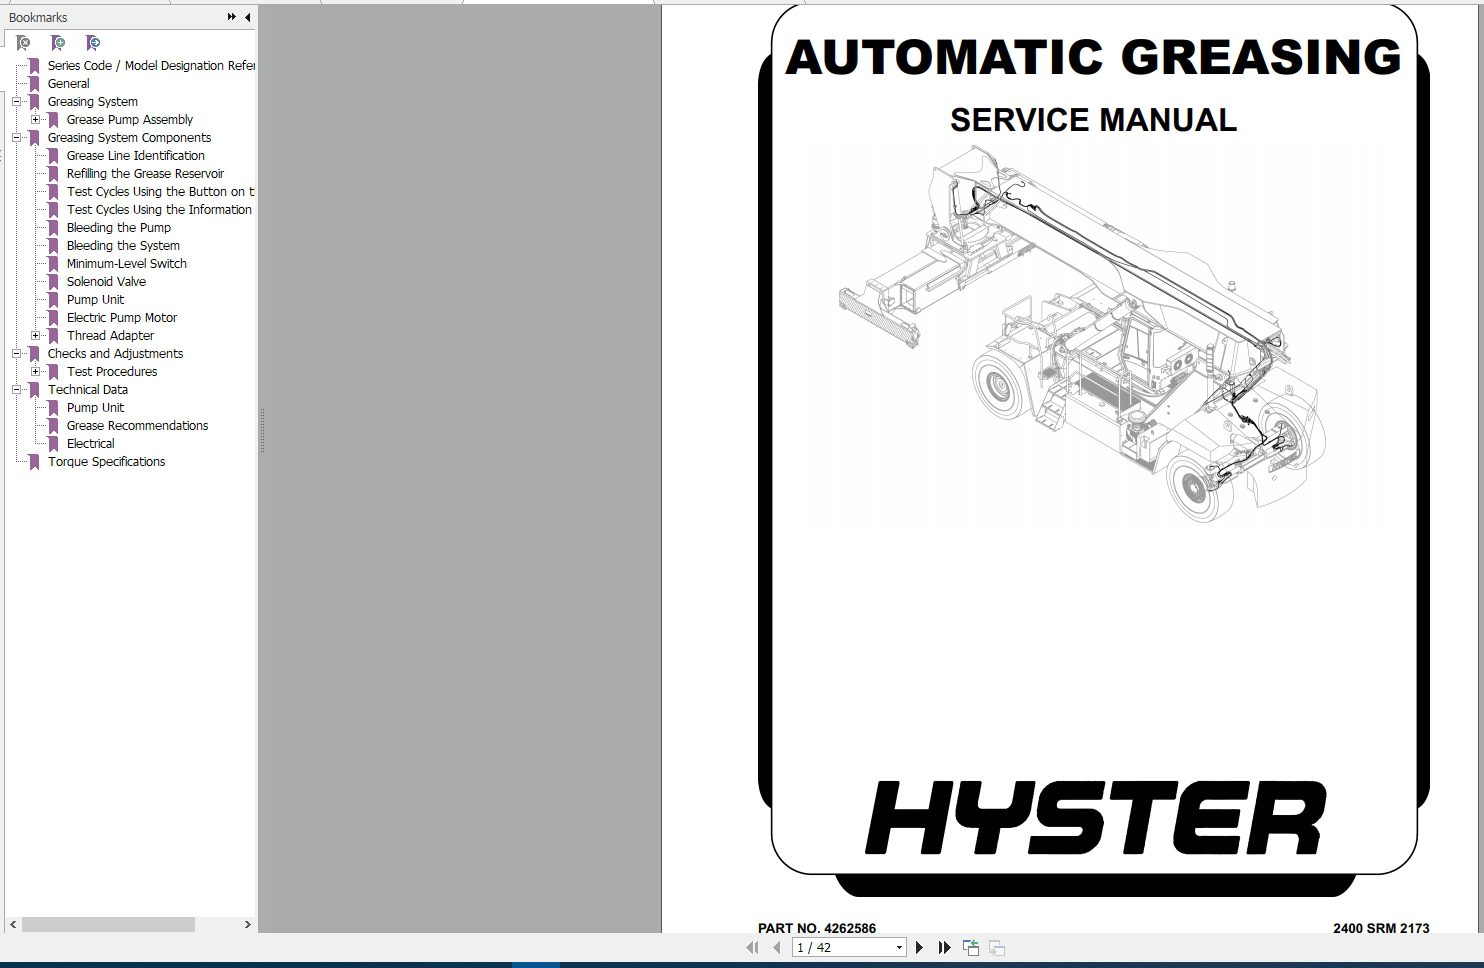Select the Solenoid Valve bookmark

point(107,282)
